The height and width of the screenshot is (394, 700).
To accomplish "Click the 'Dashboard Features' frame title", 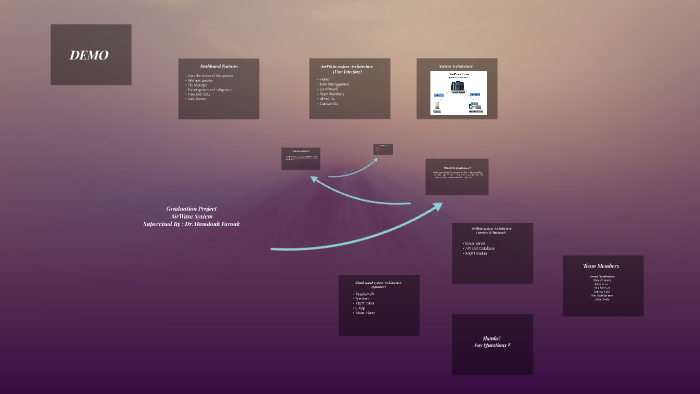I will pyautogui.click(x=219, y=66).
